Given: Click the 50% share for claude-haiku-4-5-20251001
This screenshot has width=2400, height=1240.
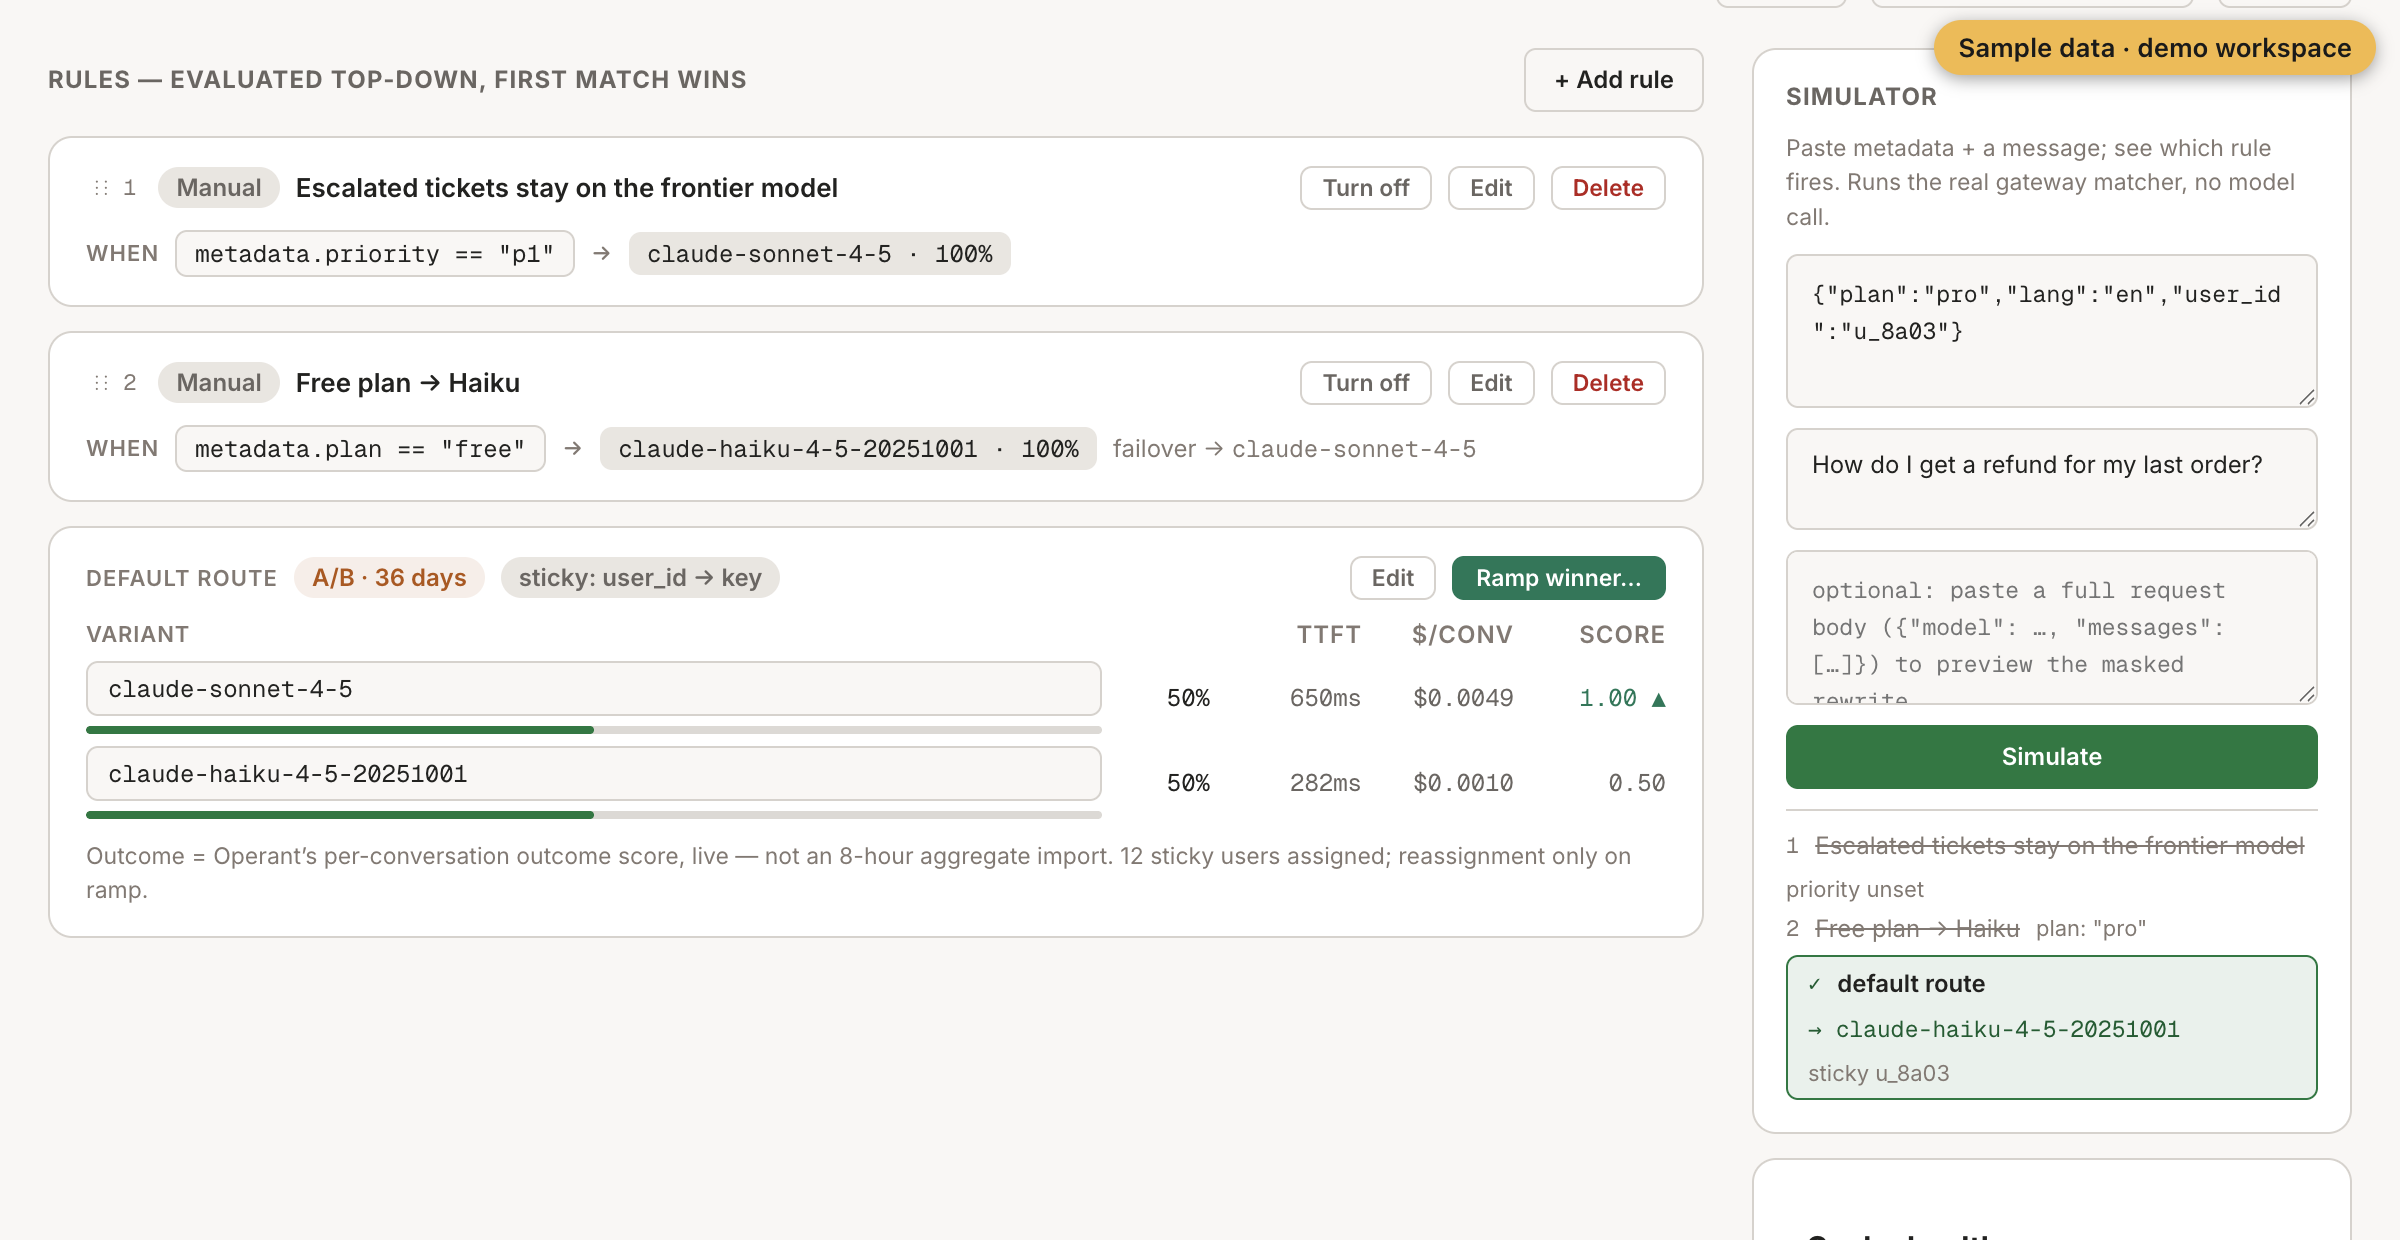Looking at the screenshot, I should coord(1188,783).
